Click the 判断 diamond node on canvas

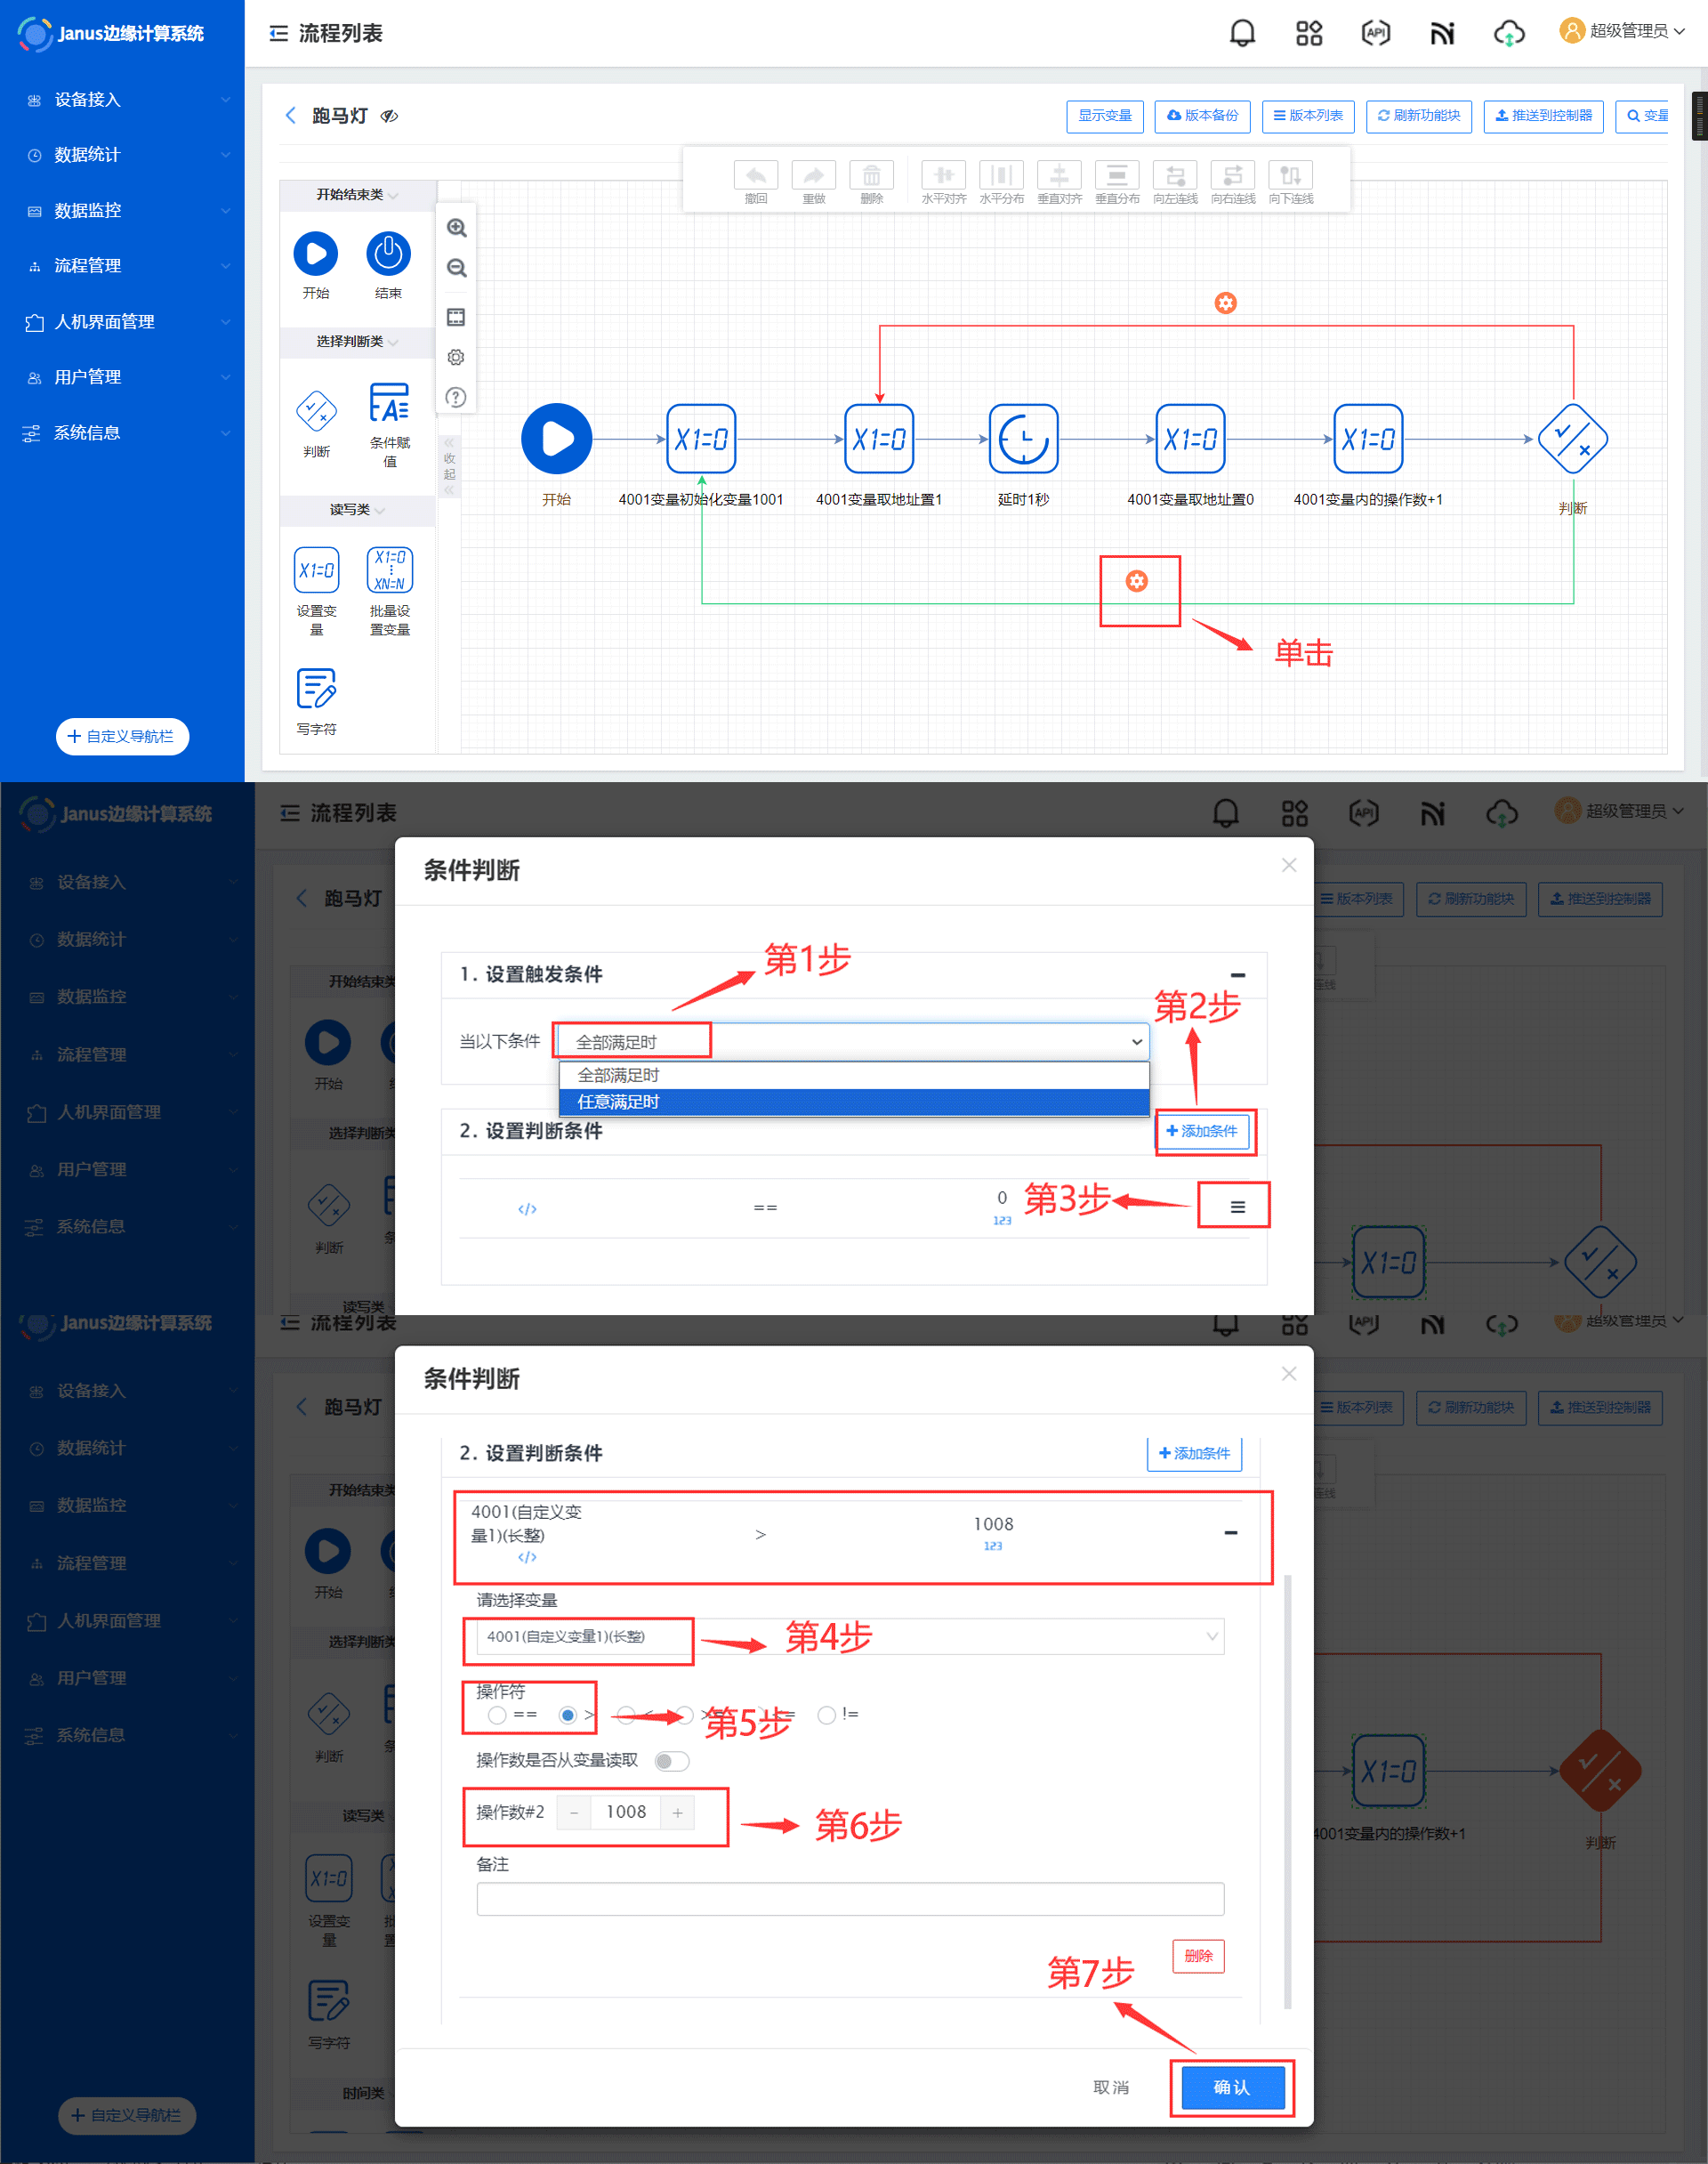1571,439
